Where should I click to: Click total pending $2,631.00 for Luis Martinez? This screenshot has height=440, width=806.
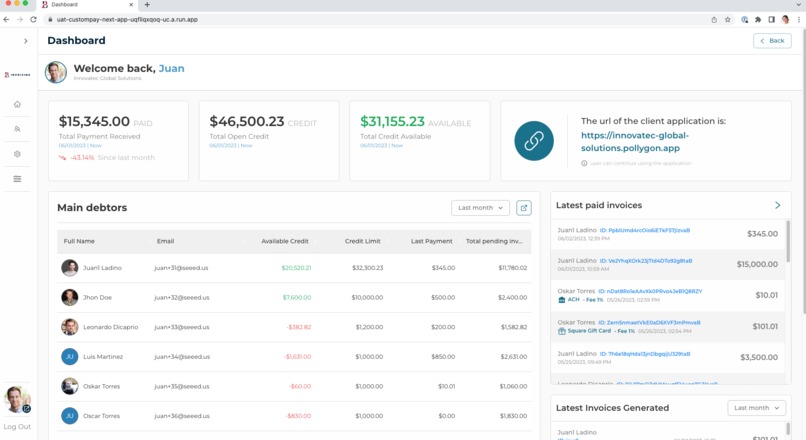514,357
